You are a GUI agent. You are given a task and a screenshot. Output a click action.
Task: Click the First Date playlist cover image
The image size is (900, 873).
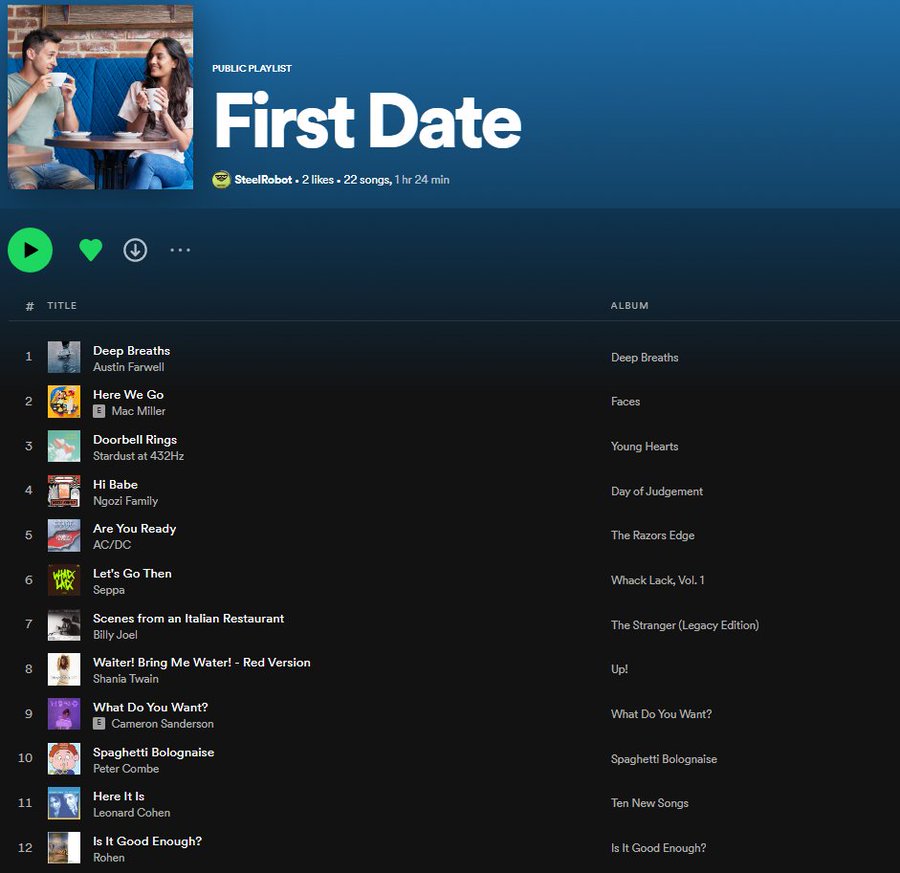pyautogui.click(x=100, y=96)
